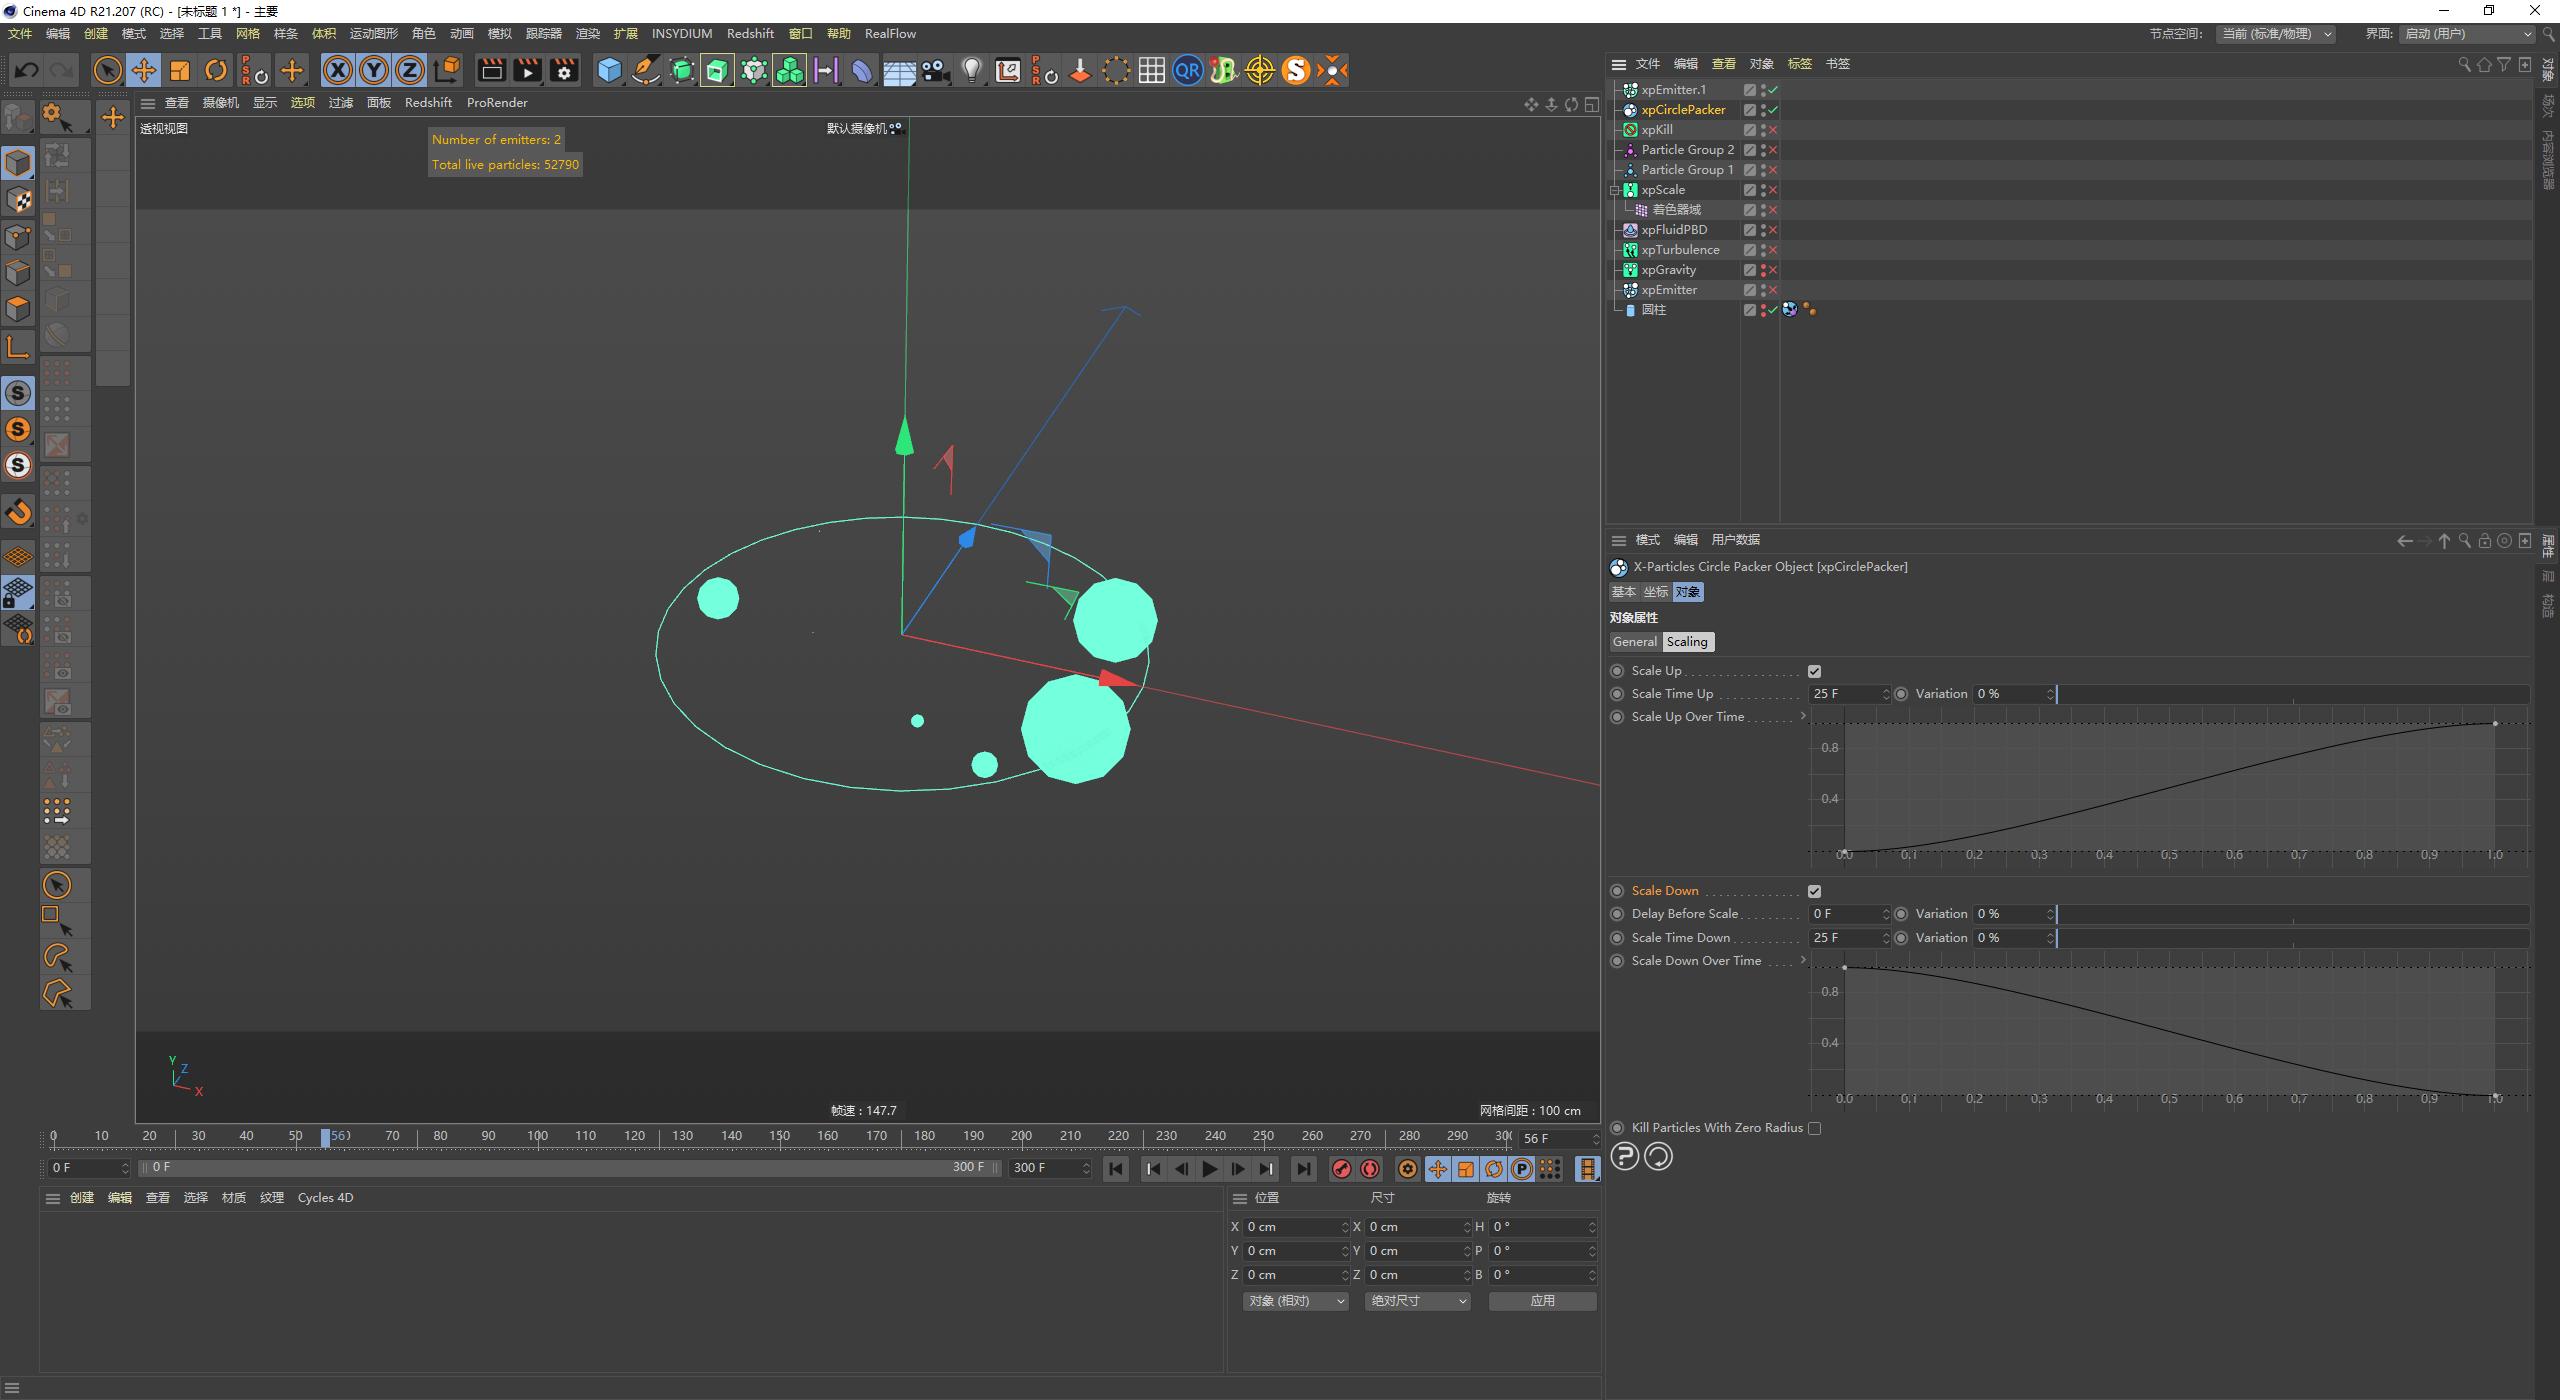Screen dimensions: 2560x1400
Task: Select the xpEmitter.1 object icon
Action: click(x=1630, y=90)
